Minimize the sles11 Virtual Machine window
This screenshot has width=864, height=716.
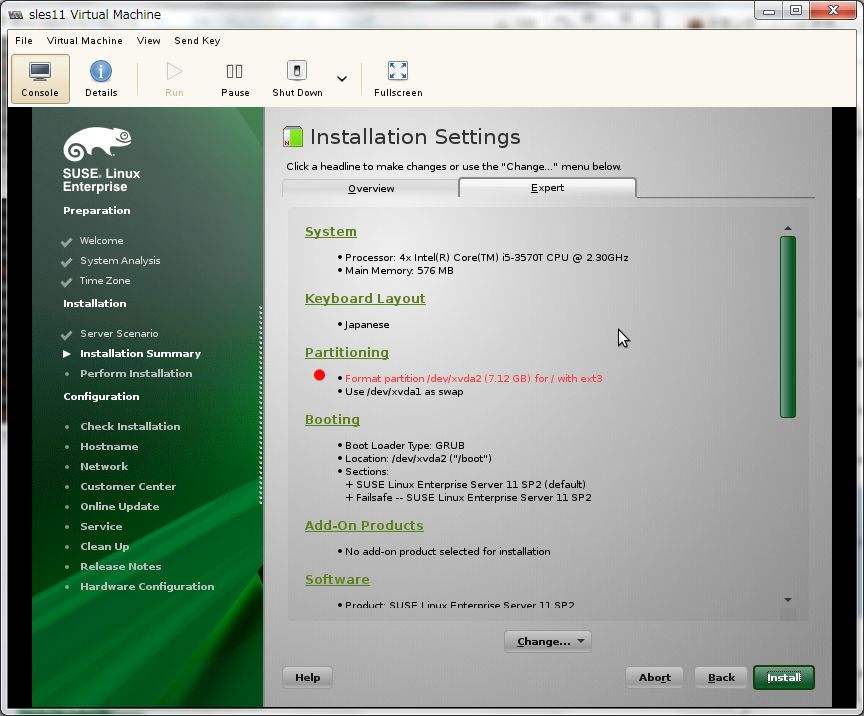(769, 11)
